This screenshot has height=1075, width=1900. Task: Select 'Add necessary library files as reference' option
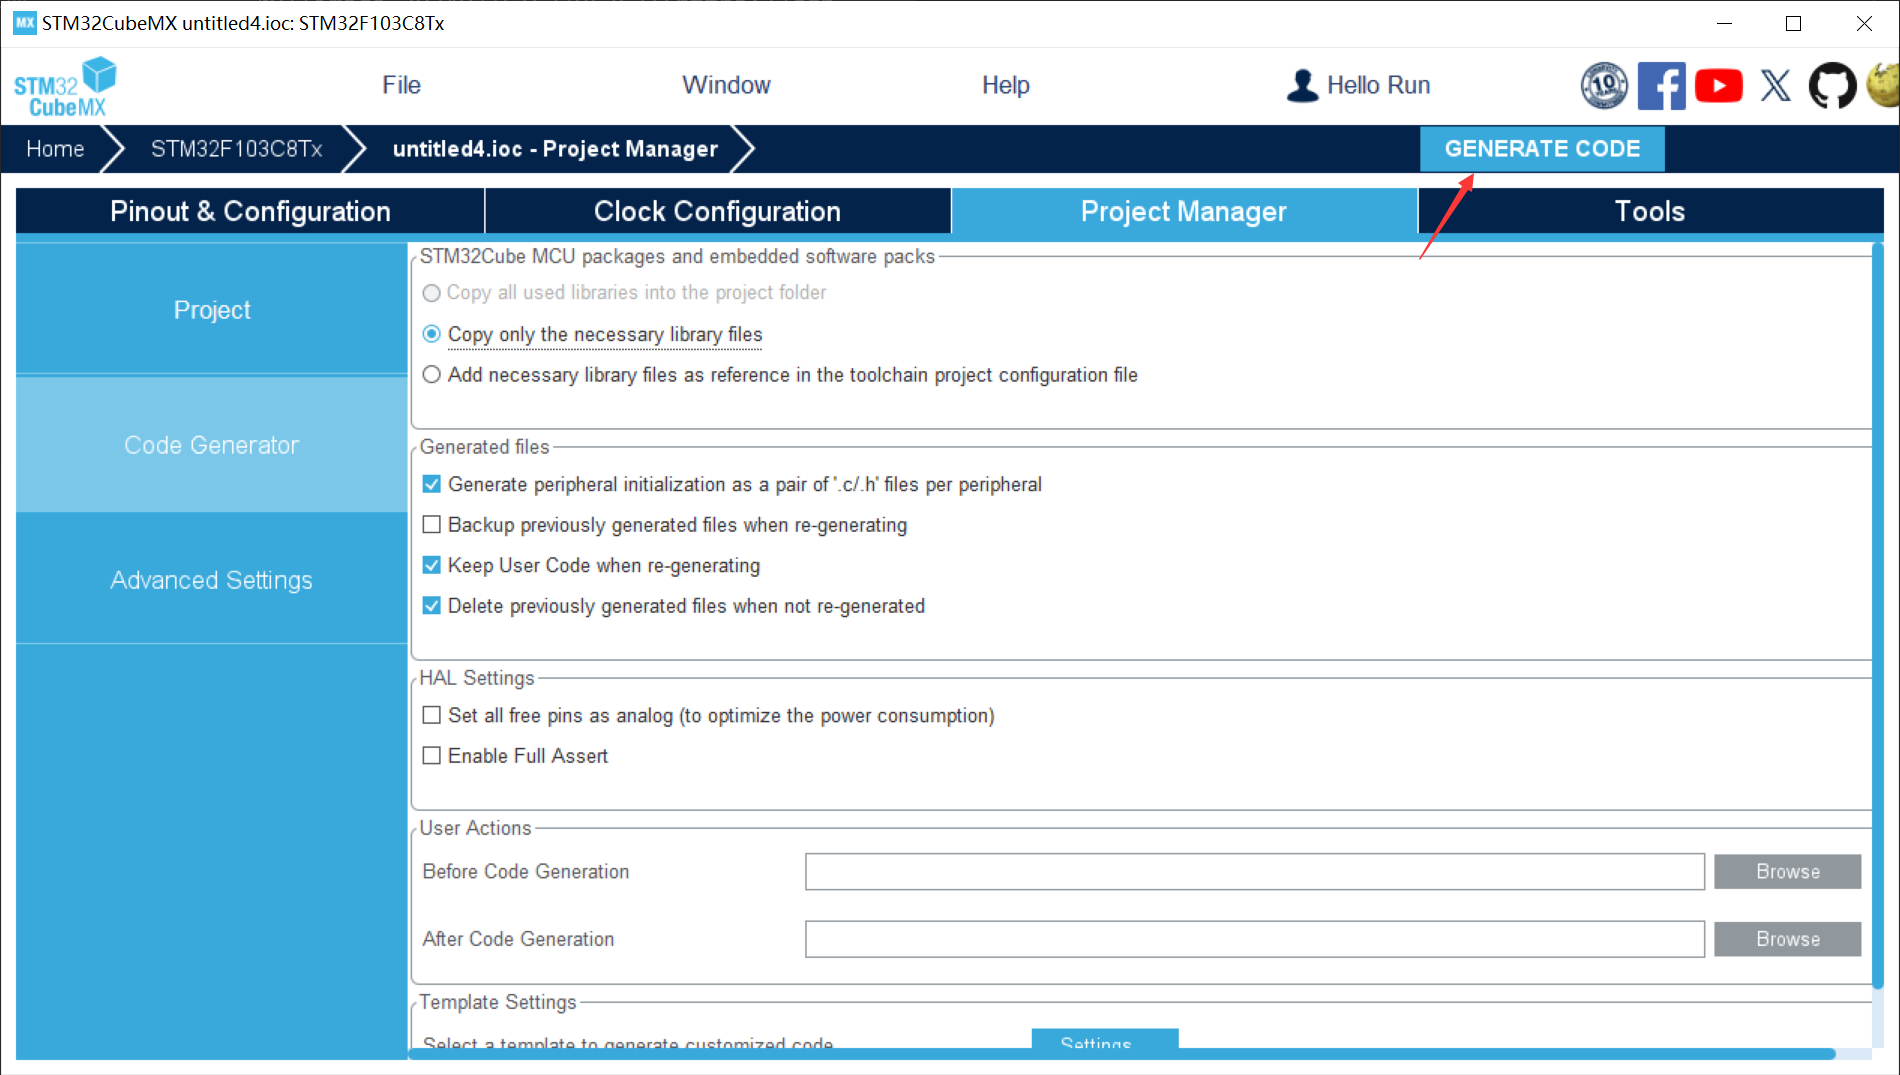tap(431, 375)
